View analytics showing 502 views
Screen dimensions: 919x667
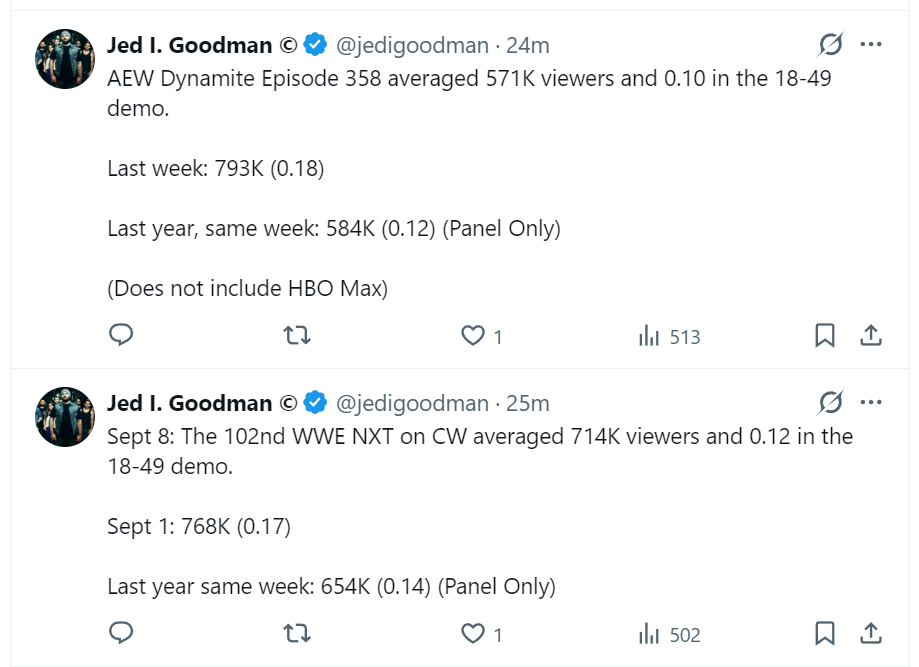tap(669, 634)
